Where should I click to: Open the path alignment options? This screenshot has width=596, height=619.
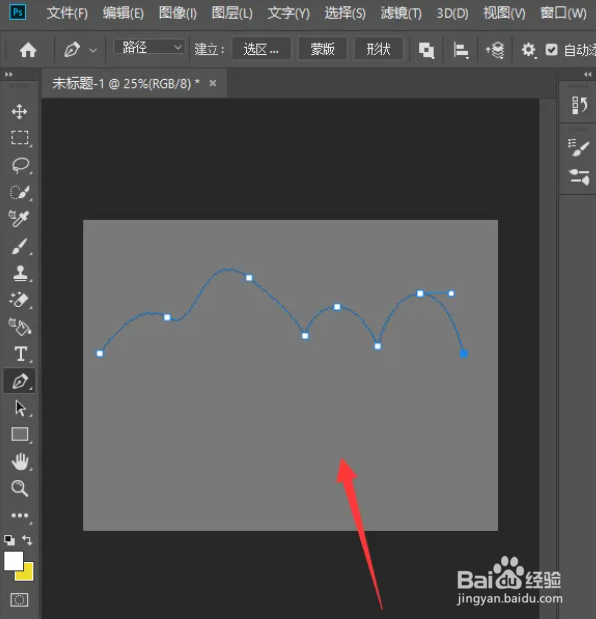(x=461, y=50)
